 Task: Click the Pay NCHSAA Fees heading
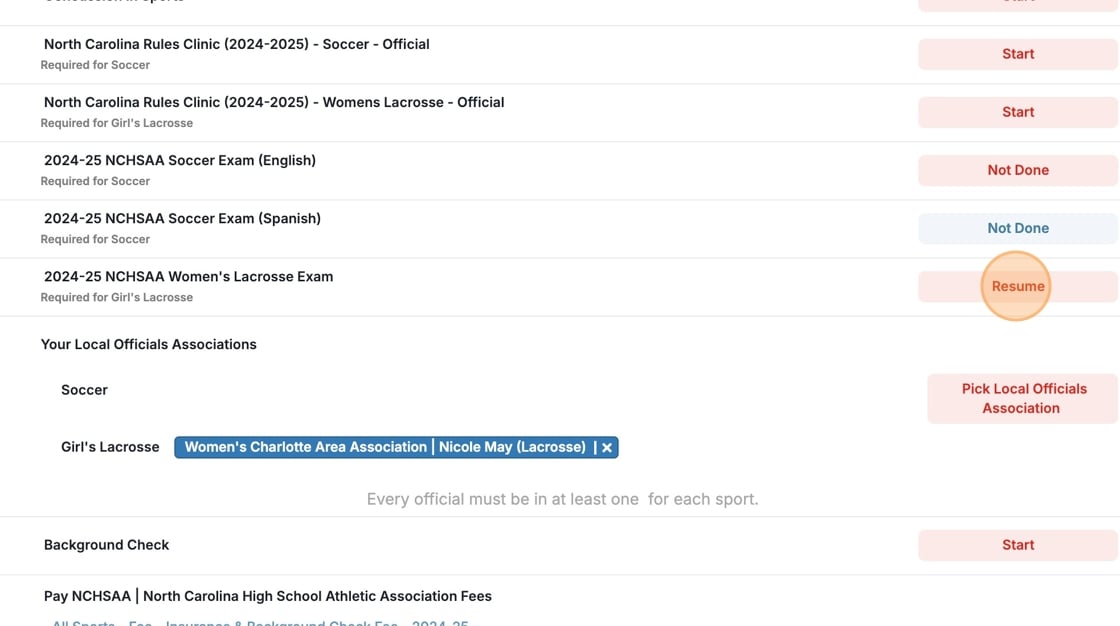click(x=267, y=596)
